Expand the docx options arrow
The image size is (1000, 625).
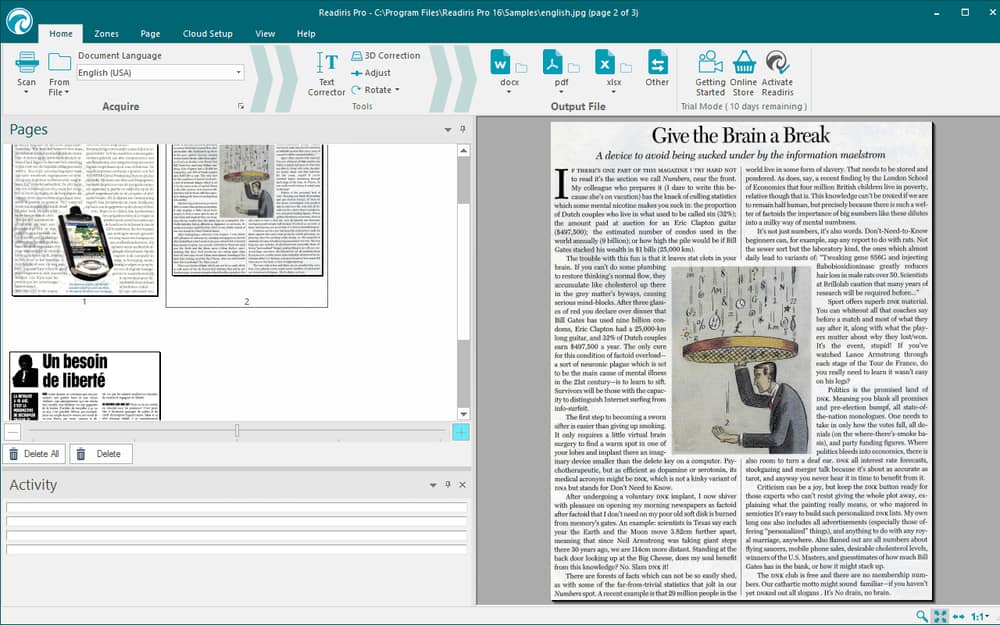(509, 92)
